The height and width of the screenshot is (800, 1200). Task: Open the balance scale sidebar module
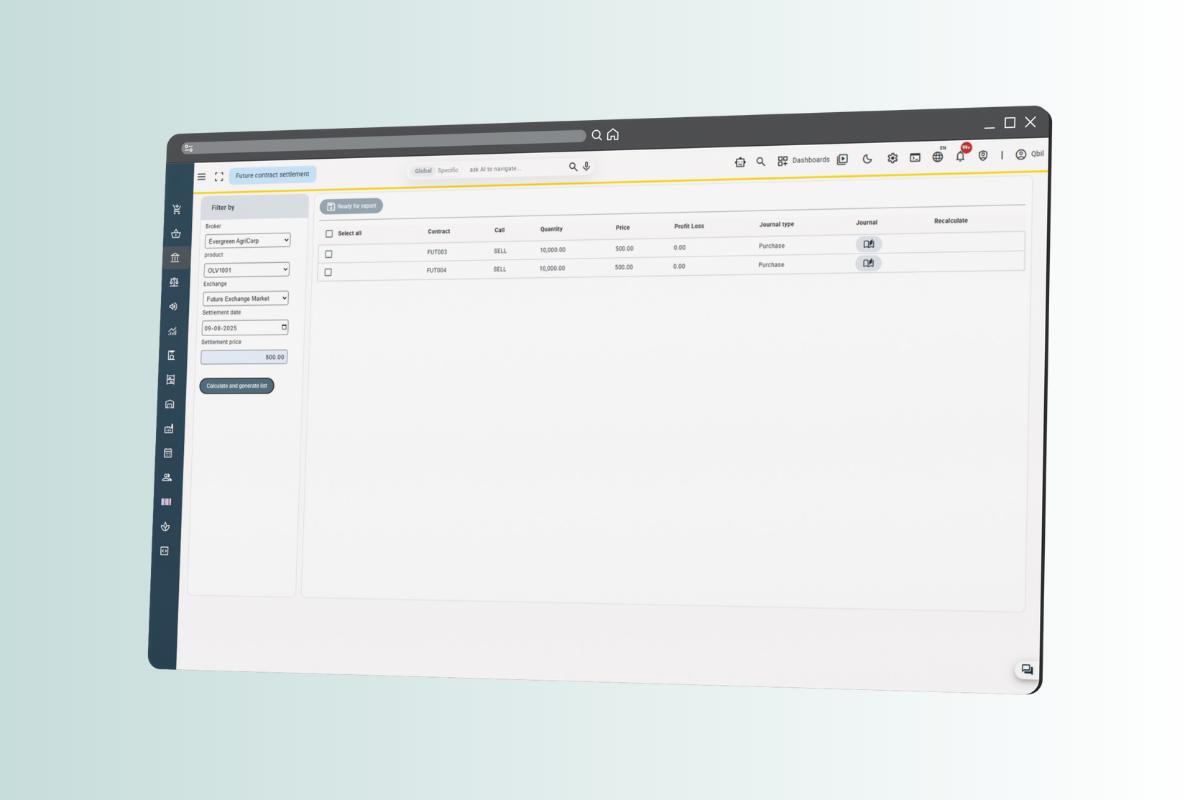(174, 282)
